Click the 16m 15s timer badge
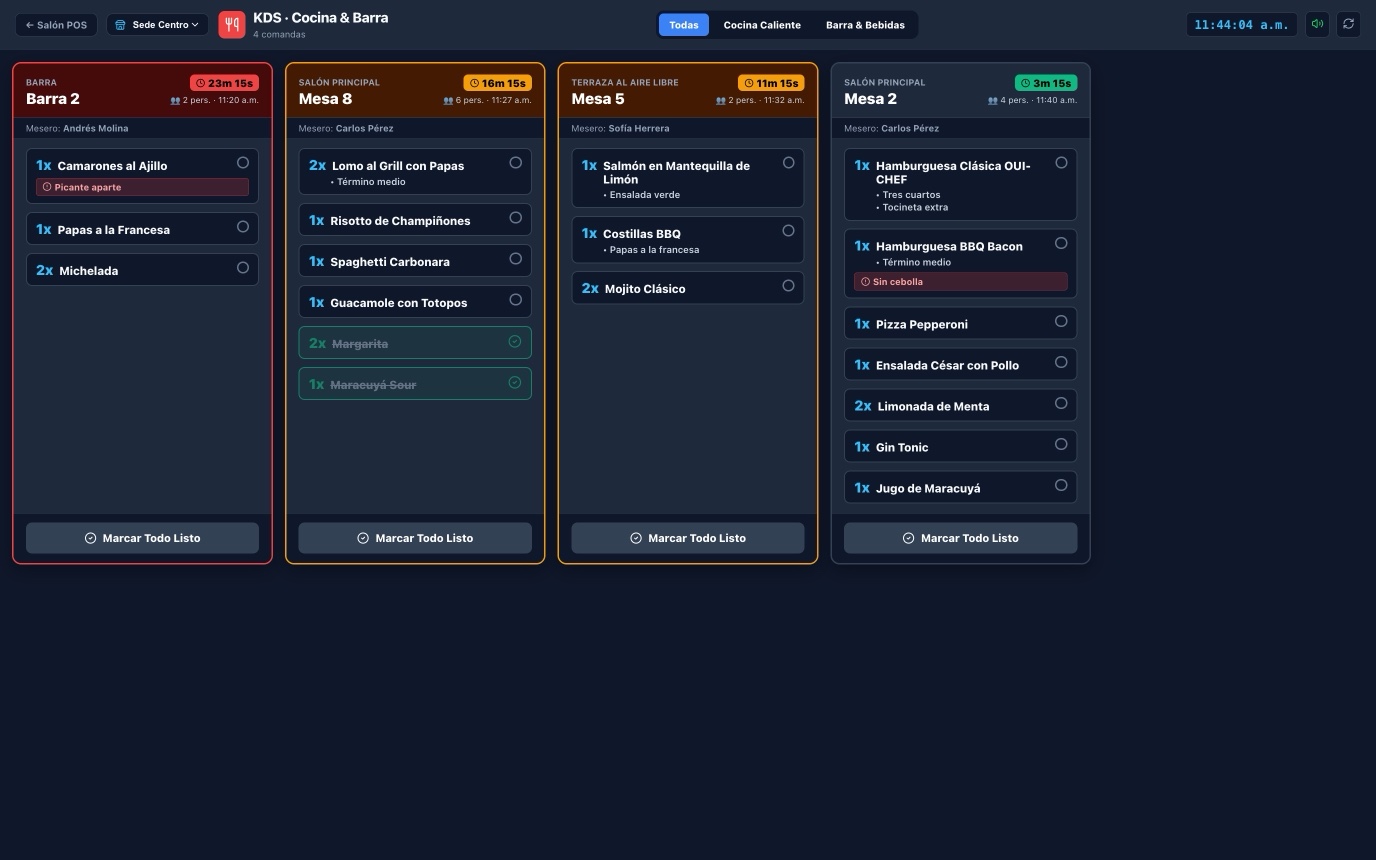This screenshot has height=860, width=1376. point(497,83)
